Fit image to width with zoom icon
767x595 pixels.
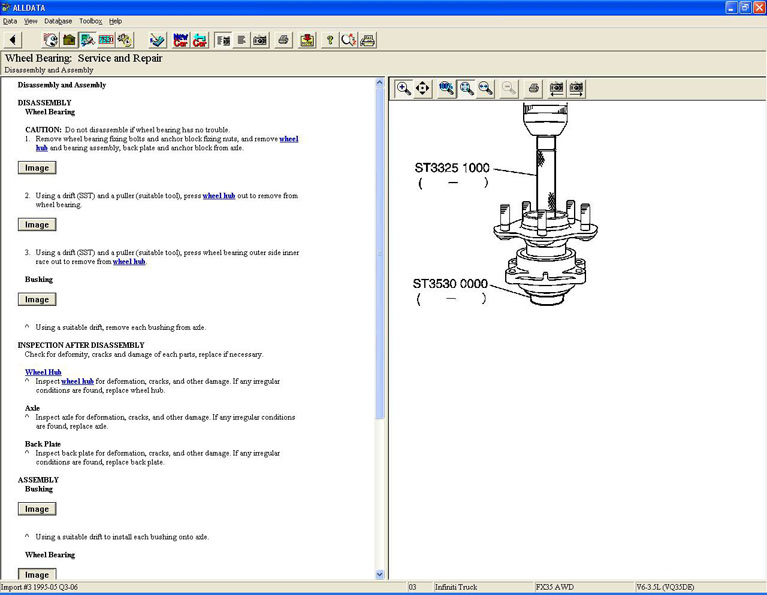point(485,88)
